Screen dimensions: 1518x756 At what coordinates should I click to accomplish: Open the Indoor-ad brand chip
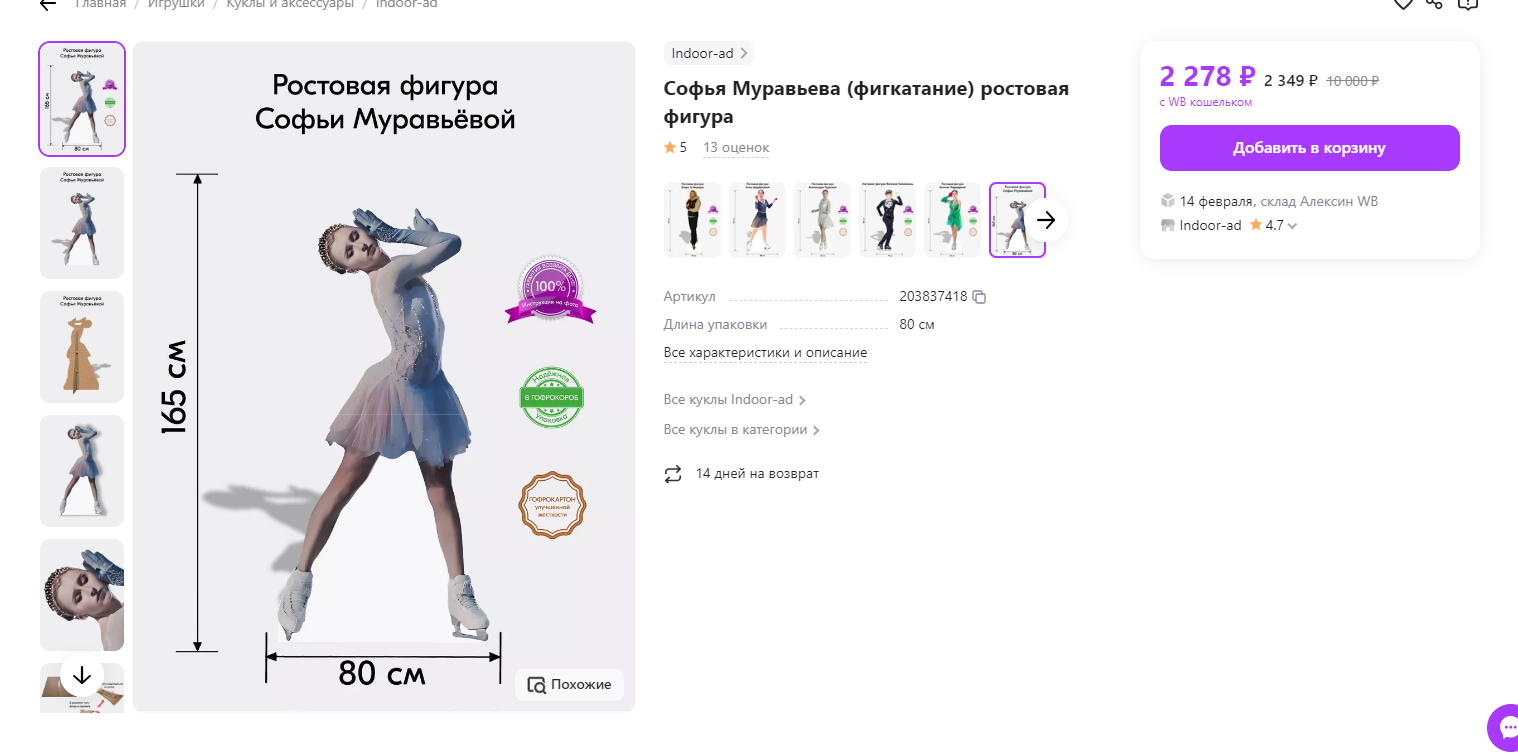click(709, 53)
